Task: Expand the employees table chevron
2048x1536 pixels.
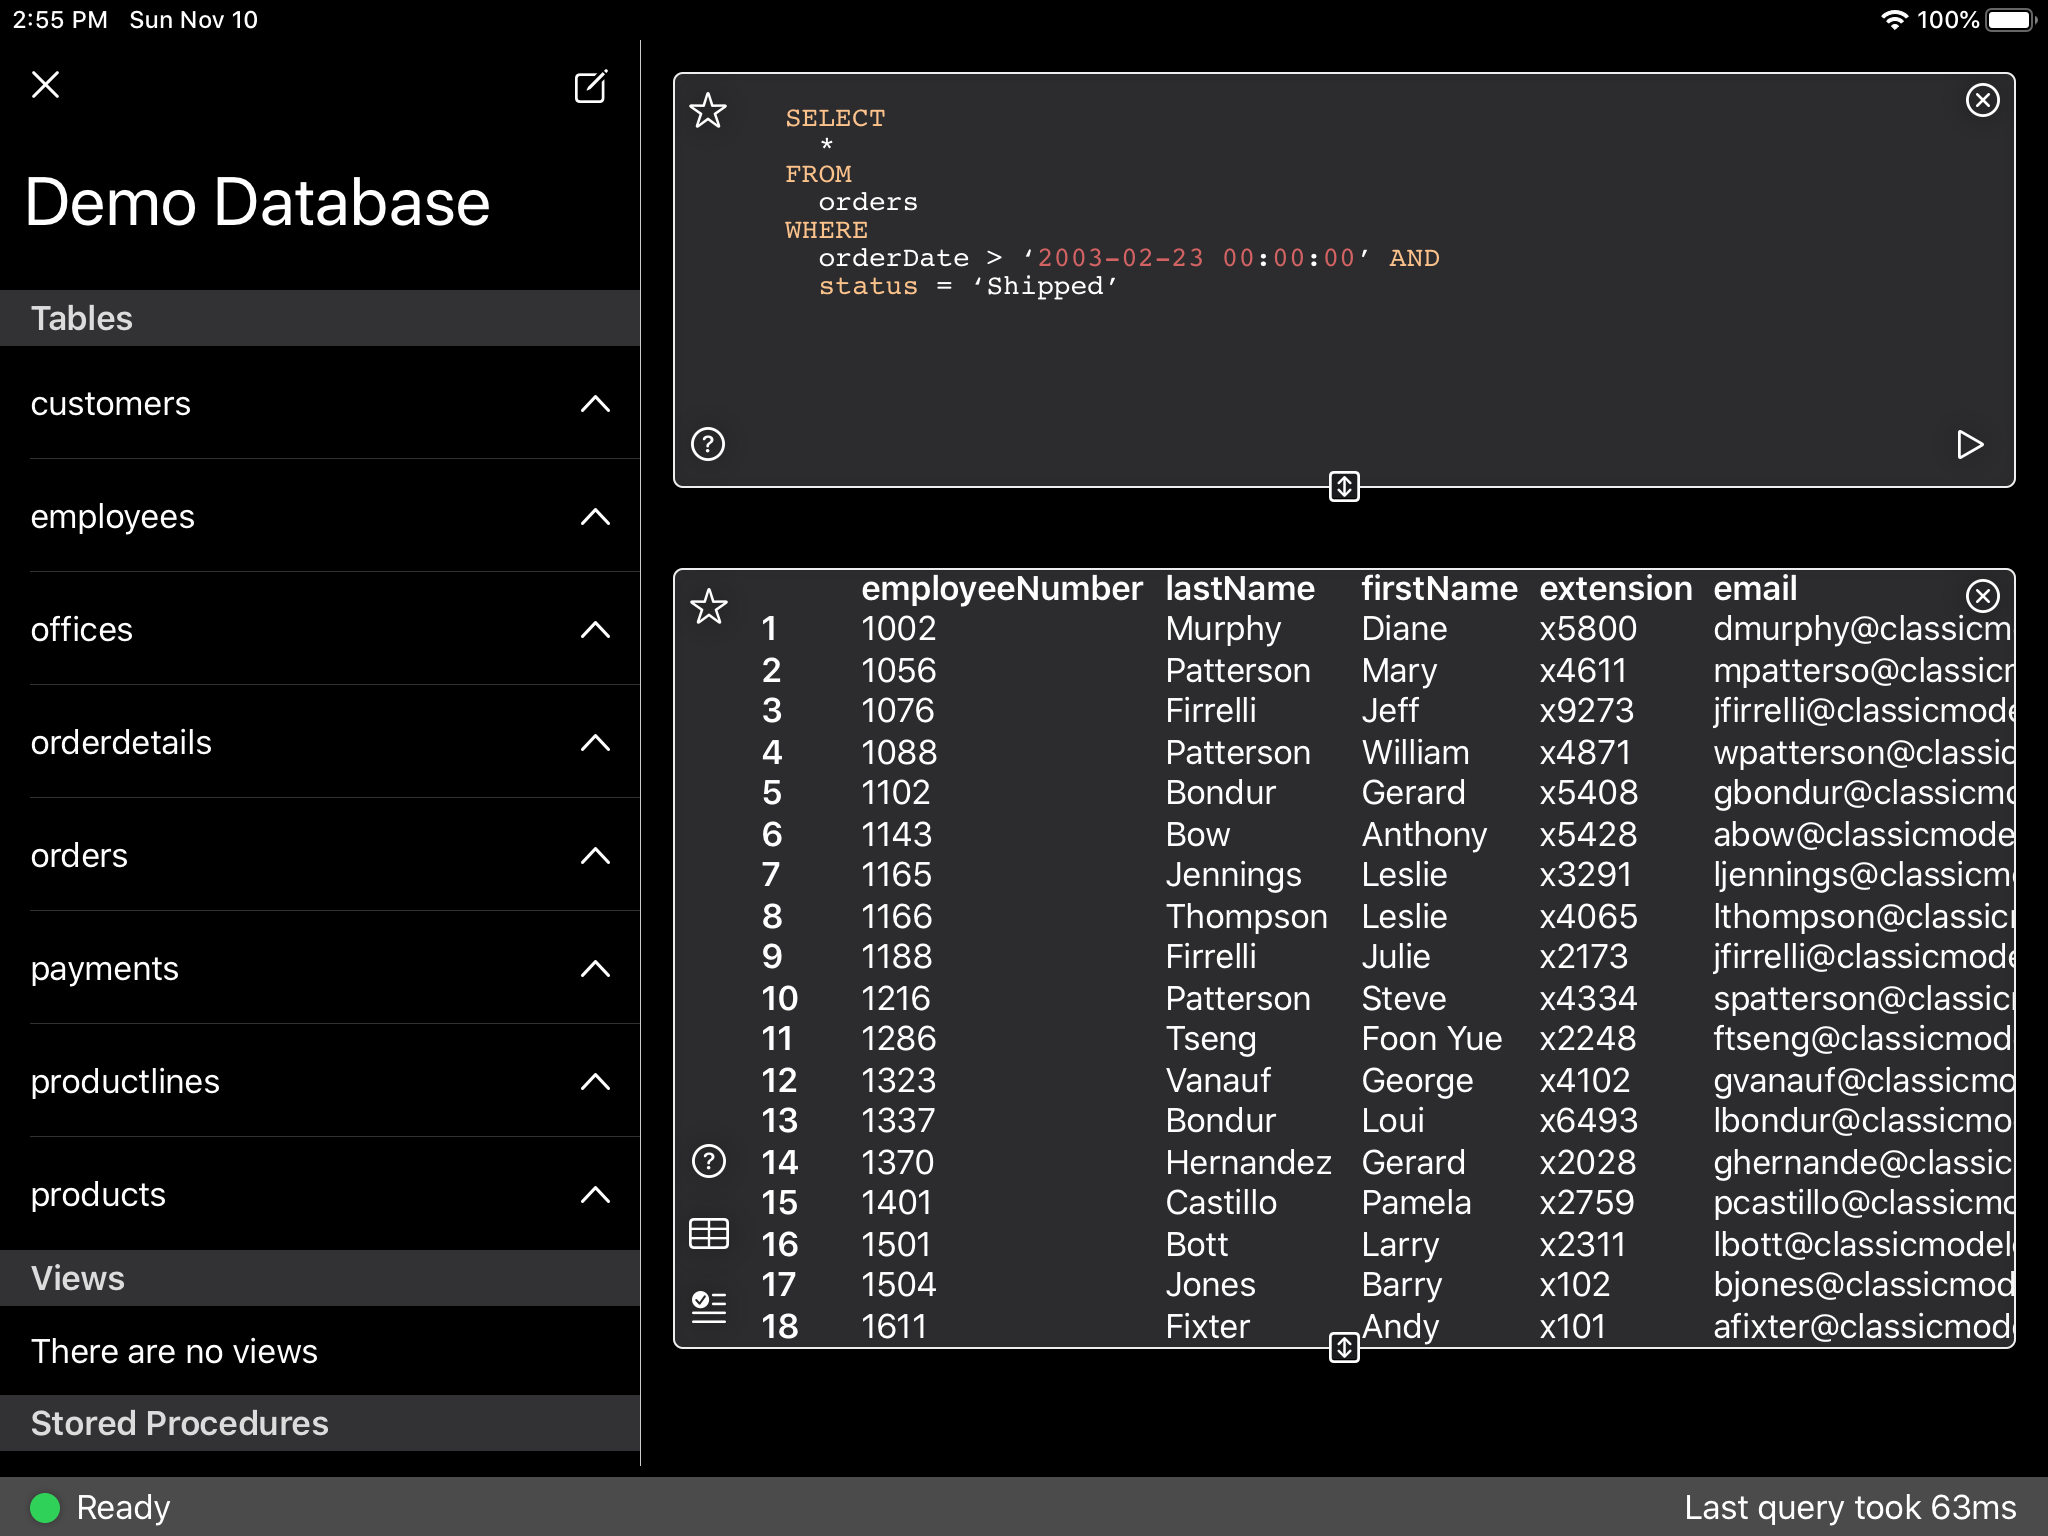Action: tap(595, 517)
